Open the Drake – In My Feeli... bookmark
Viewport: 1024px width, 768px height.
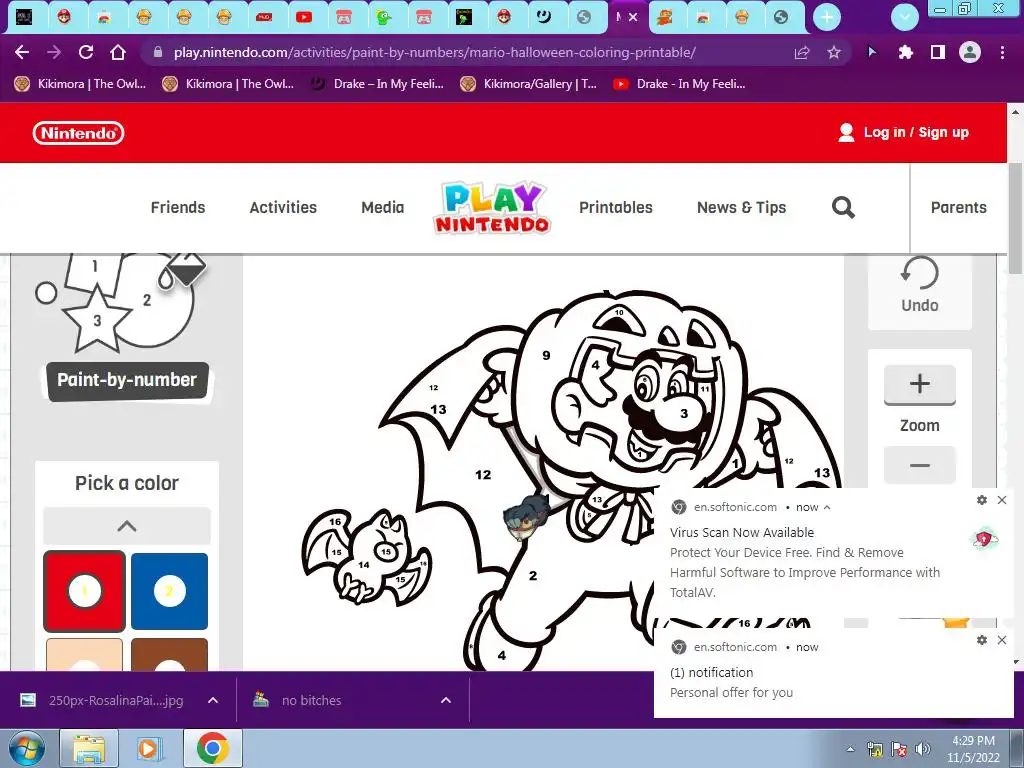point(377,84)
